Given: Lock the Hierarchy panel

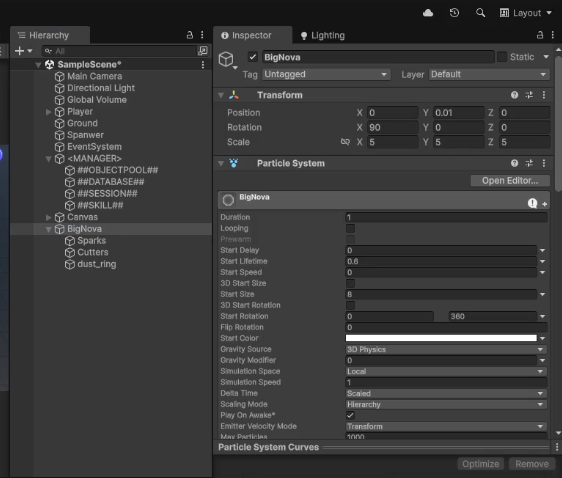Looking at the screenshot, I should [190, 35].
